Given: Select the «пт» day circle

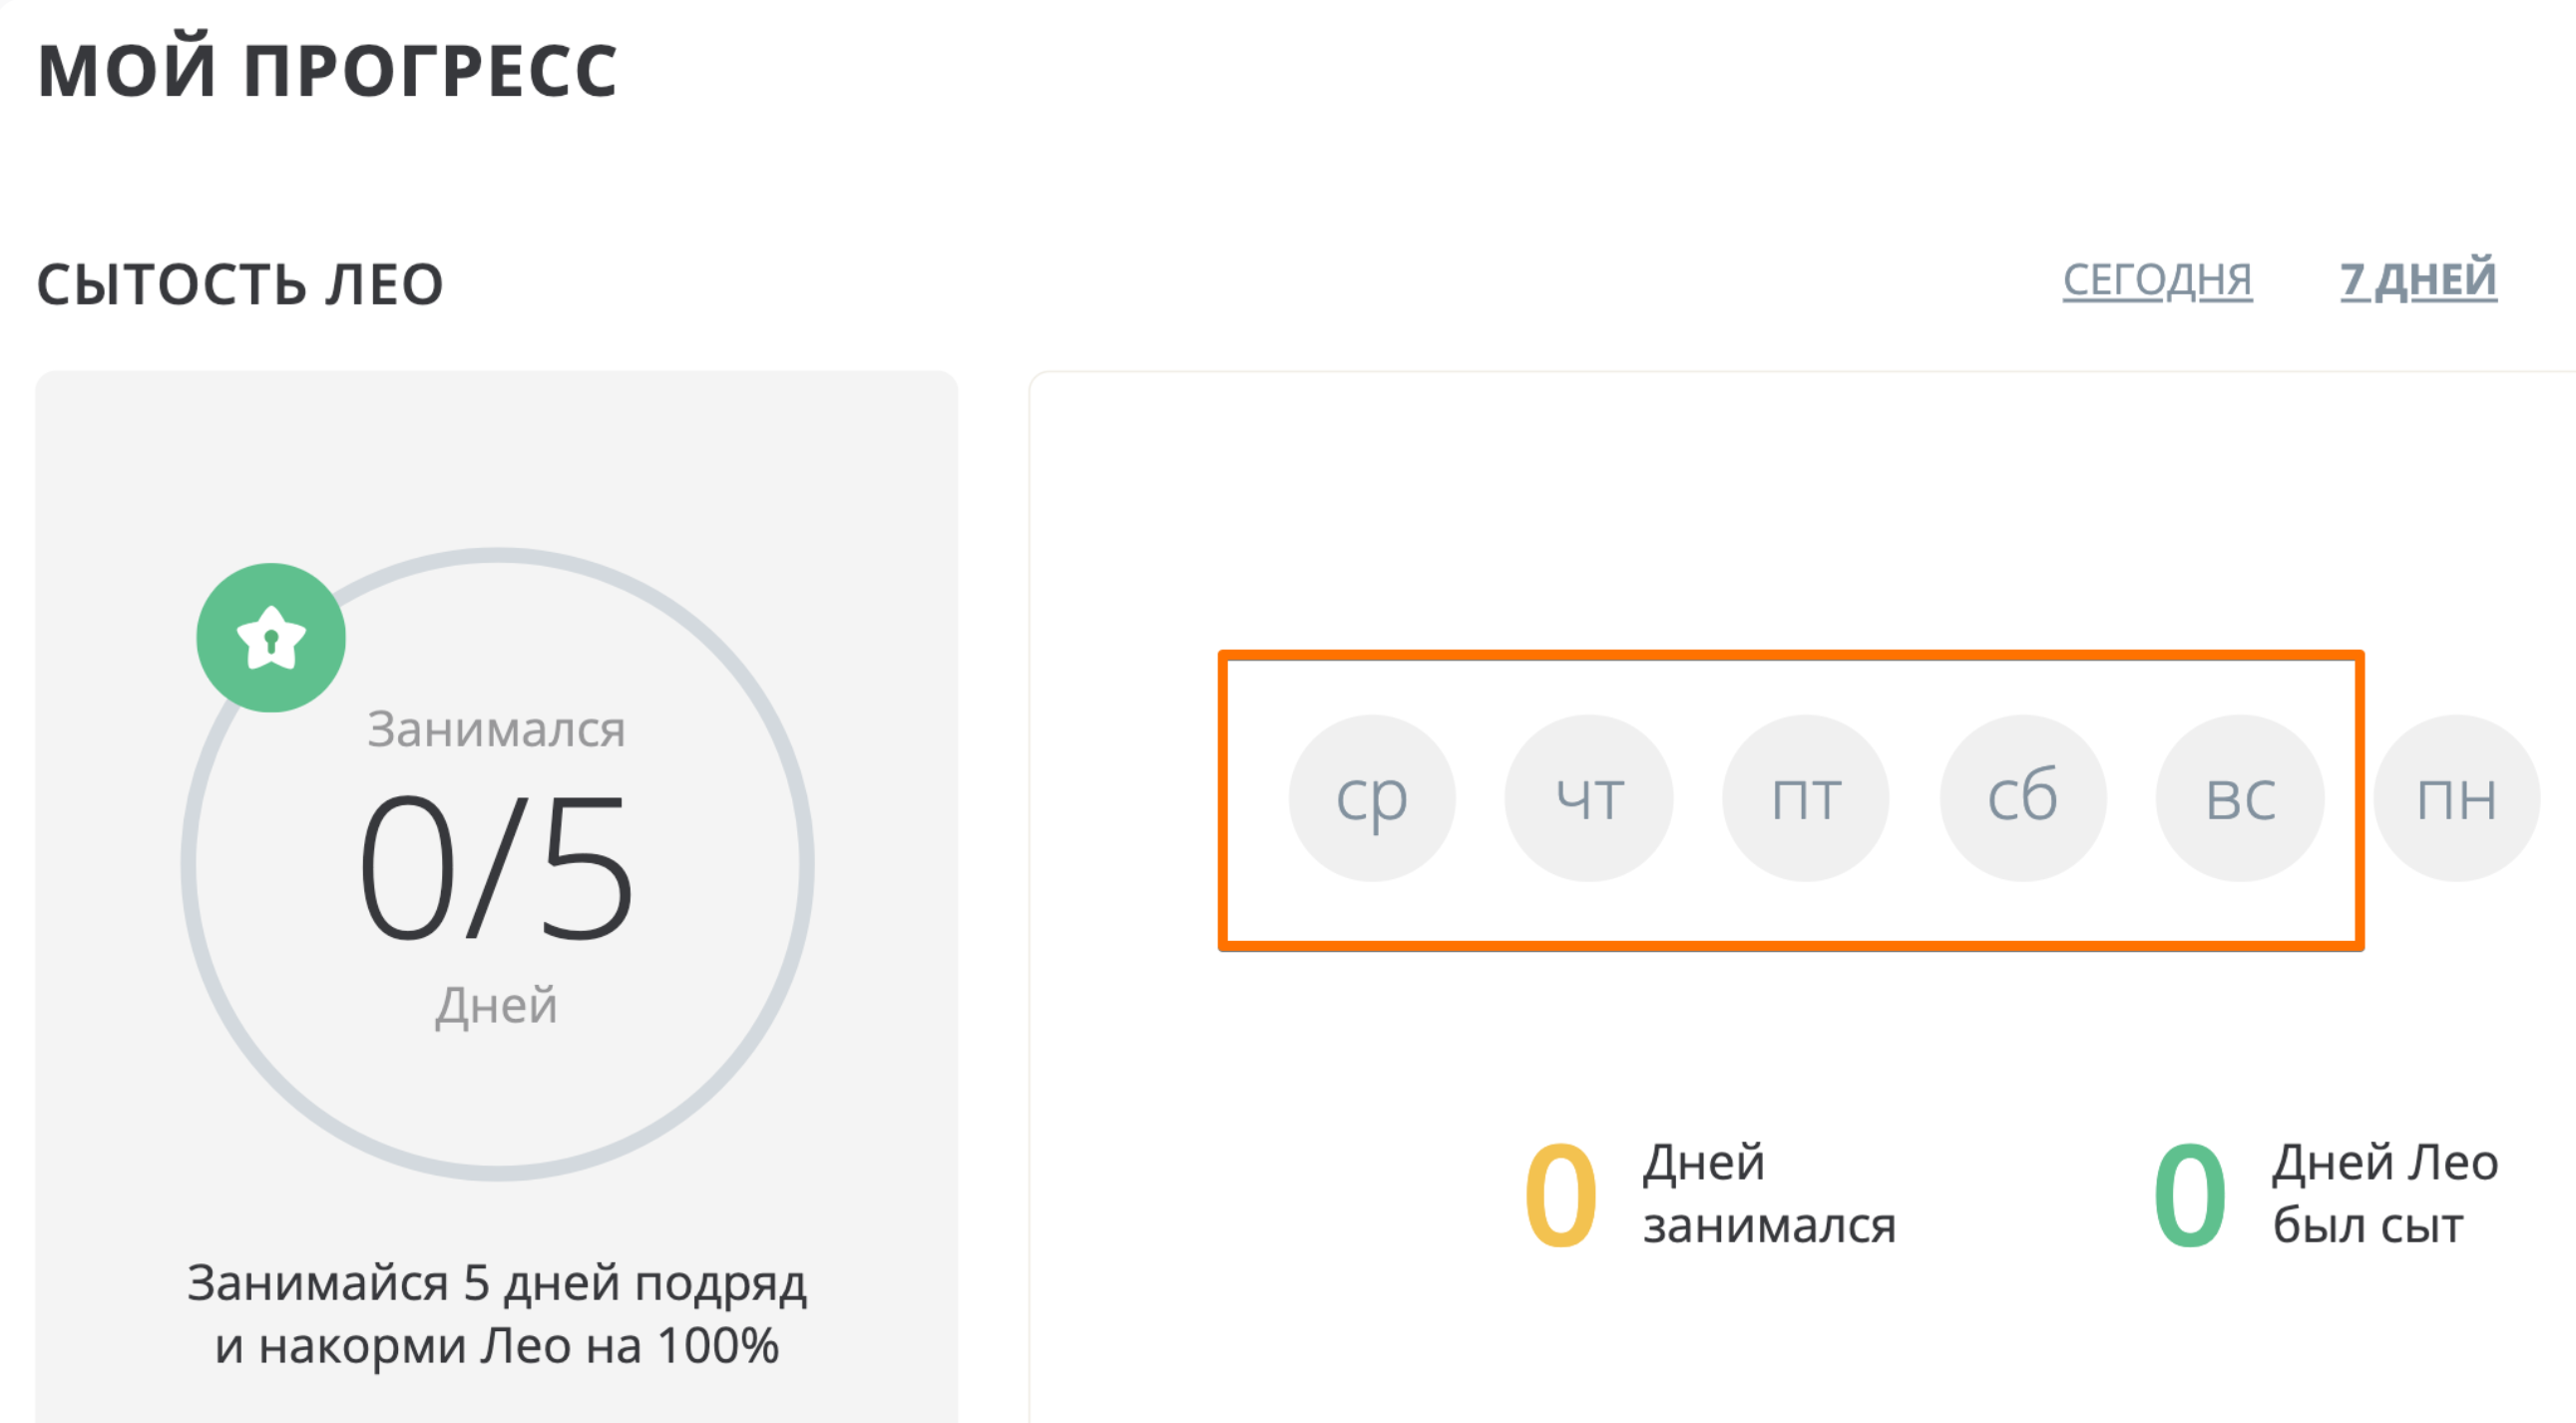Looking at the screenshot, I should point(1806,798).
